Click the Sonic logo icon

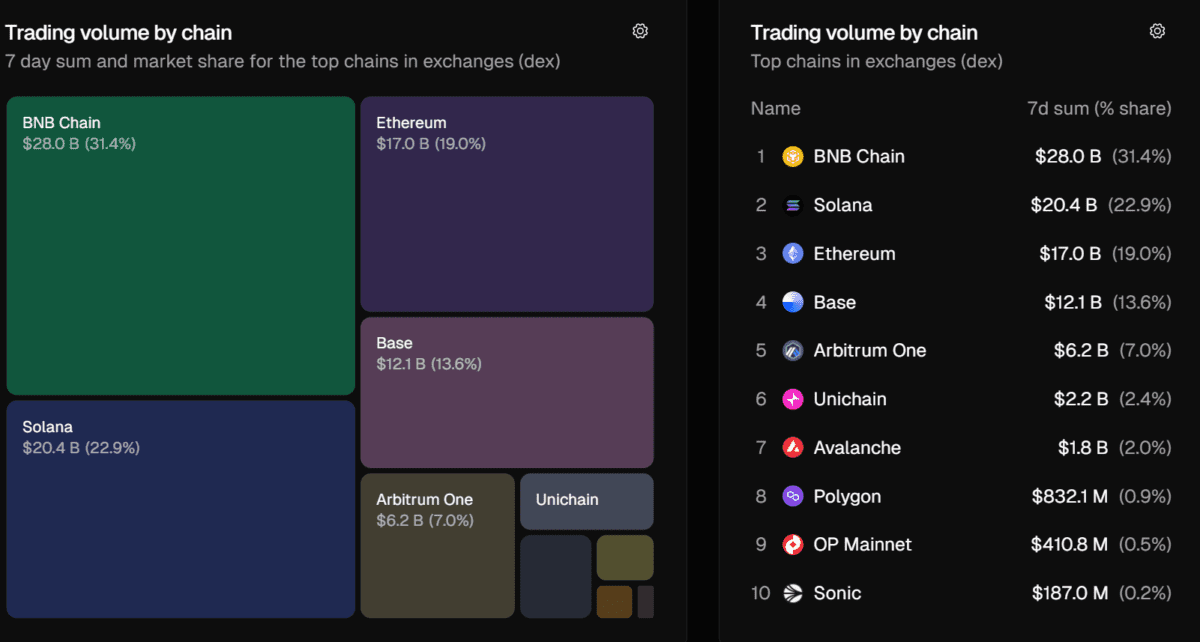793,593
